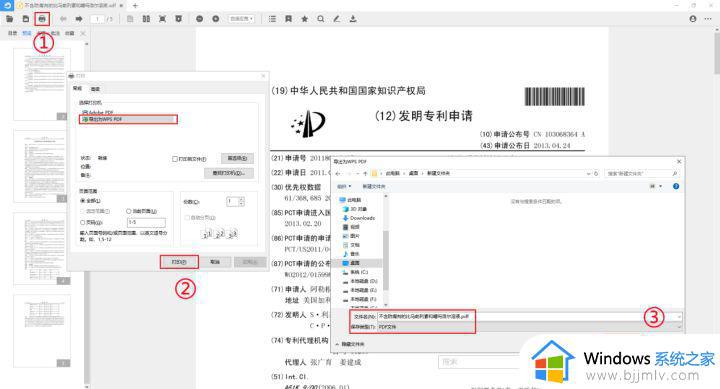Collapse the Hide Folders expander
Viewport: 720px width, 389px height.
pos(350,344)
